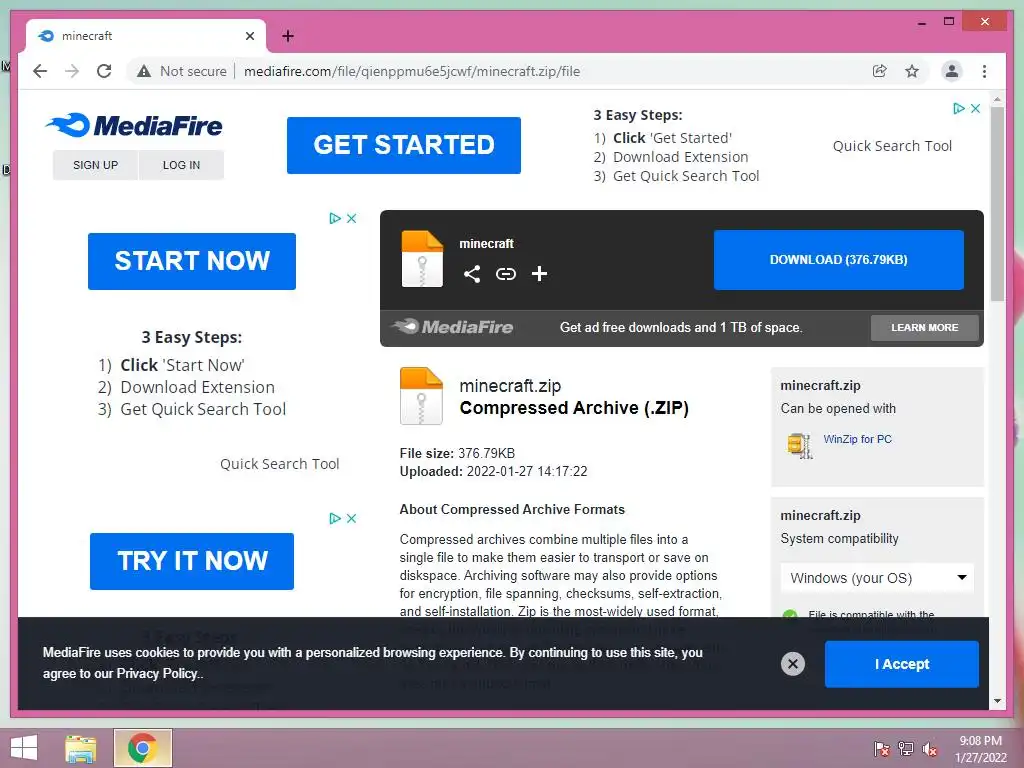This screenshot has width=1024, height=768.
Task: Click the LOG IN button
Action: tap(182, 165)
